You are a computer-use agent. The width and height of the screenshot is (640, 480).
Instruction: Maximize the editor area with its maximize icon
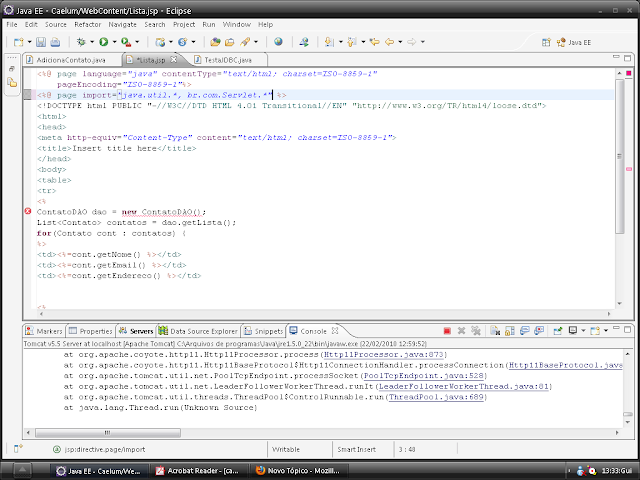pyautogui.click(x=628, y=58)
